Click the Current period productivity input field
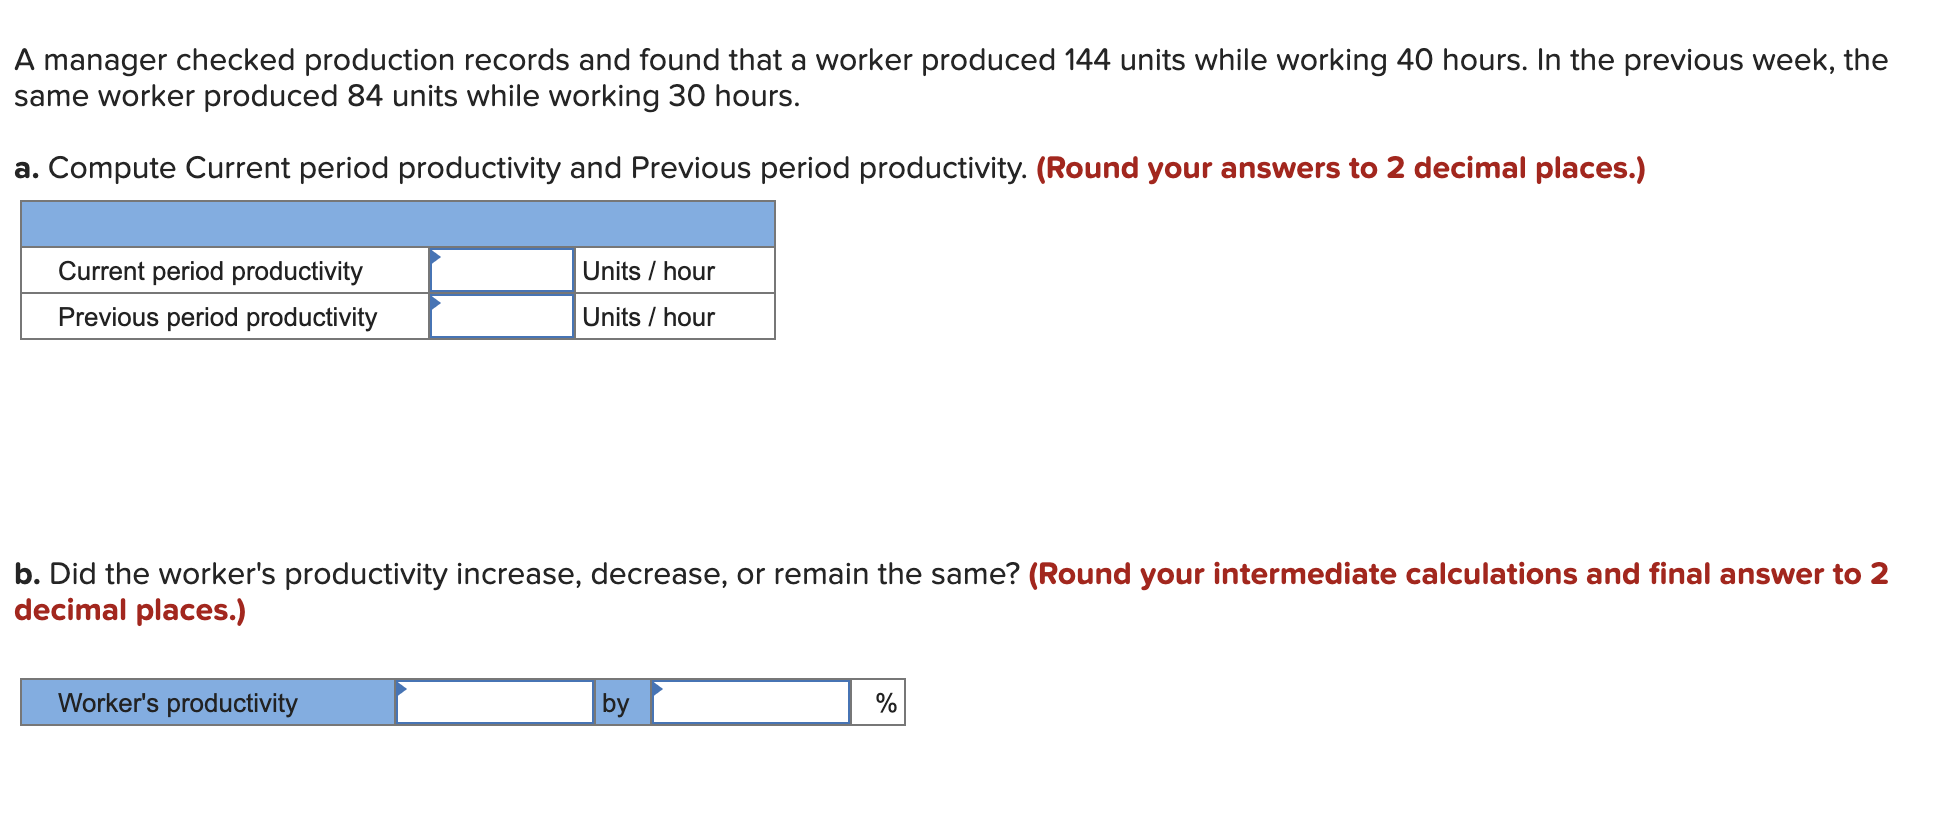The image size is (1942, 818). (502, 270)
